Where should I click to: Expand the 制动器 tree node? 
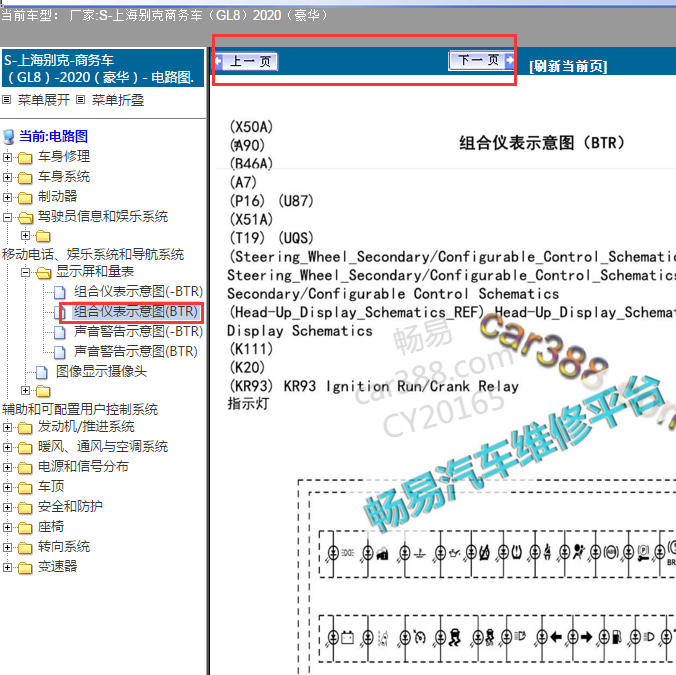7,197
